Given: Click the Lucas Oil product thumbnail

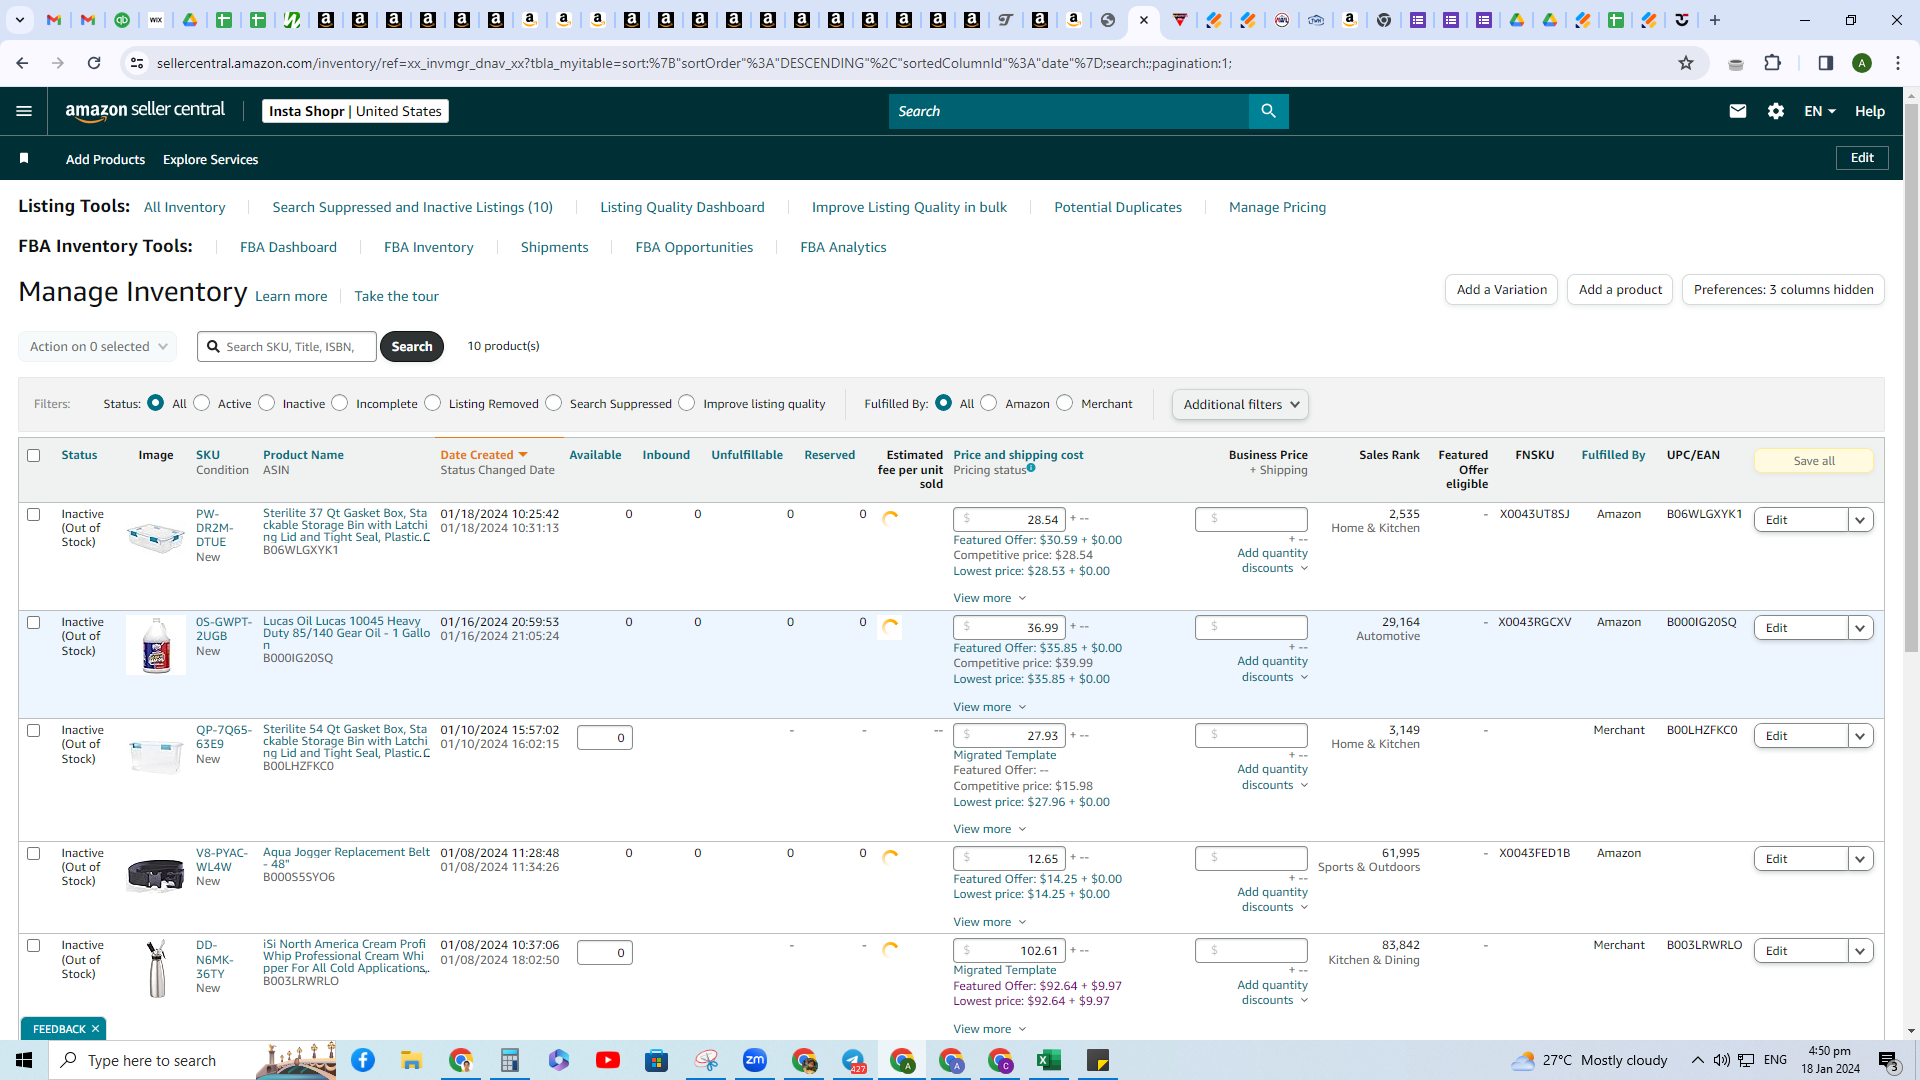Looking at the screenshot, I should pyautogui.click(x=156, y=645).
